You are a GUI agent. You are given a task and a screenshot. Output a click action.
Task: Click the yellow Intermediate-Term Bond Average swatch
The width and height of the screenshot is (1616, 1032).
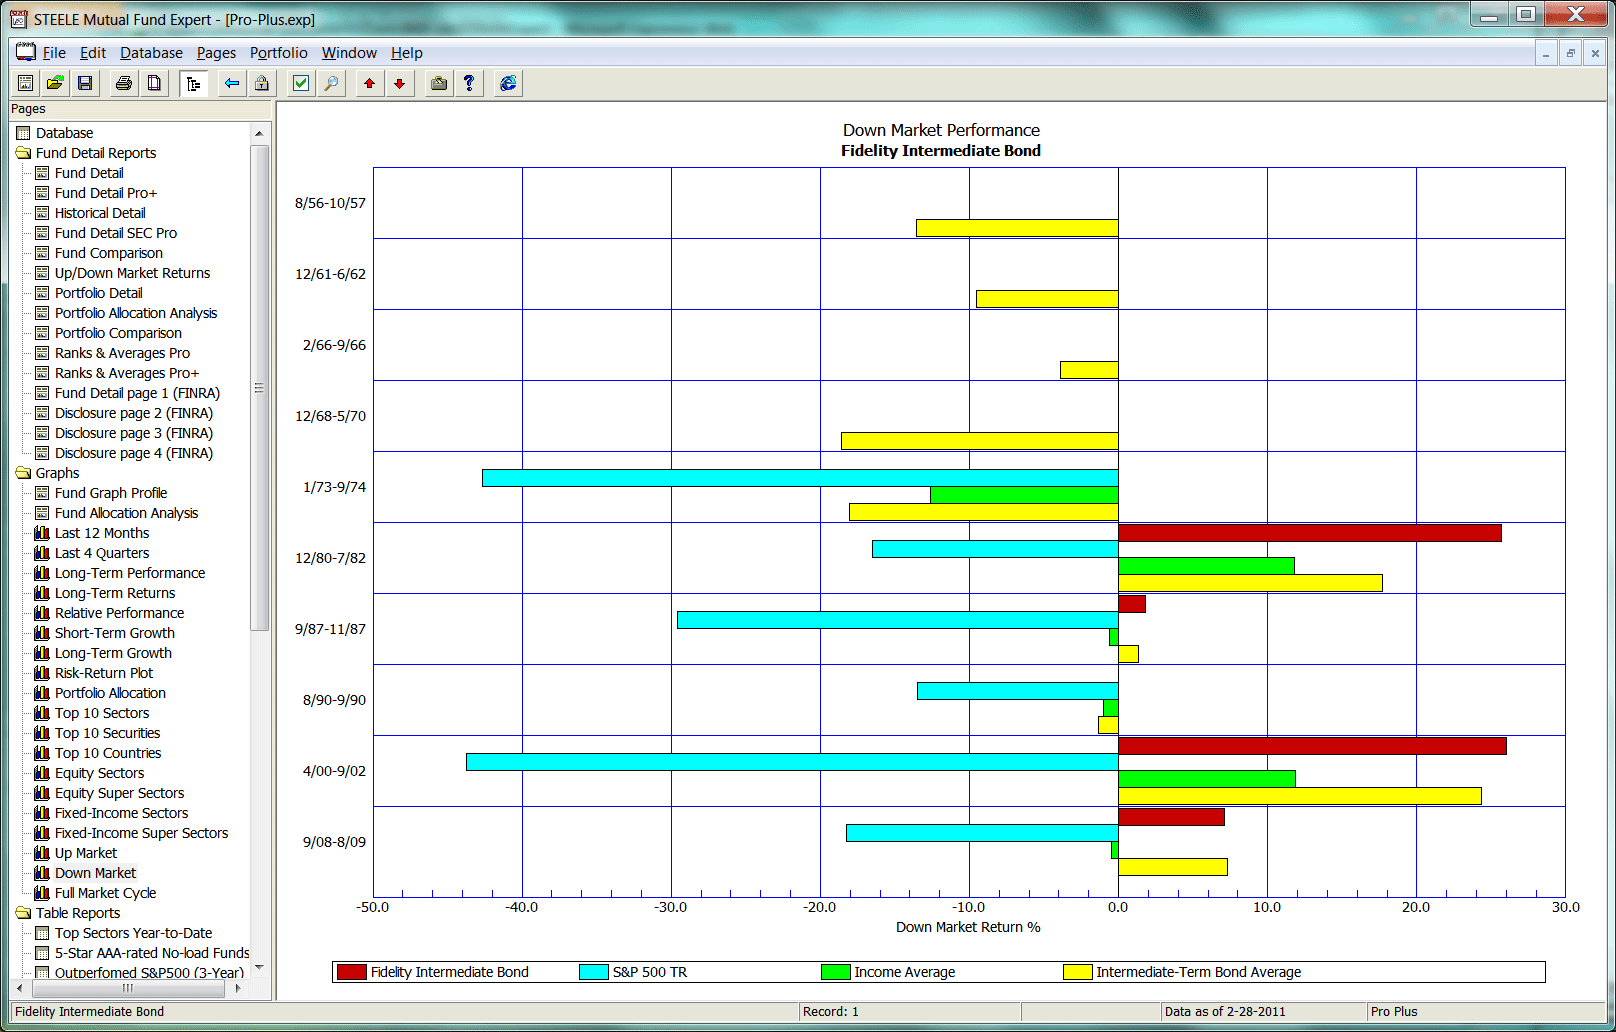click(1078, 972)
